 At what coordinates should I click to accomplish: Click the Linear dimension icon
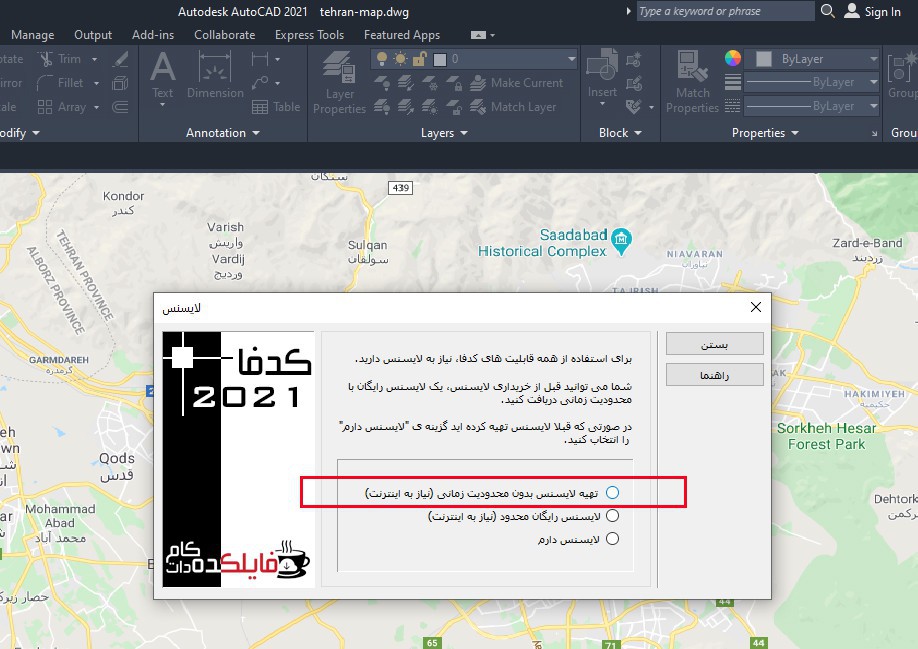(259, 59)
